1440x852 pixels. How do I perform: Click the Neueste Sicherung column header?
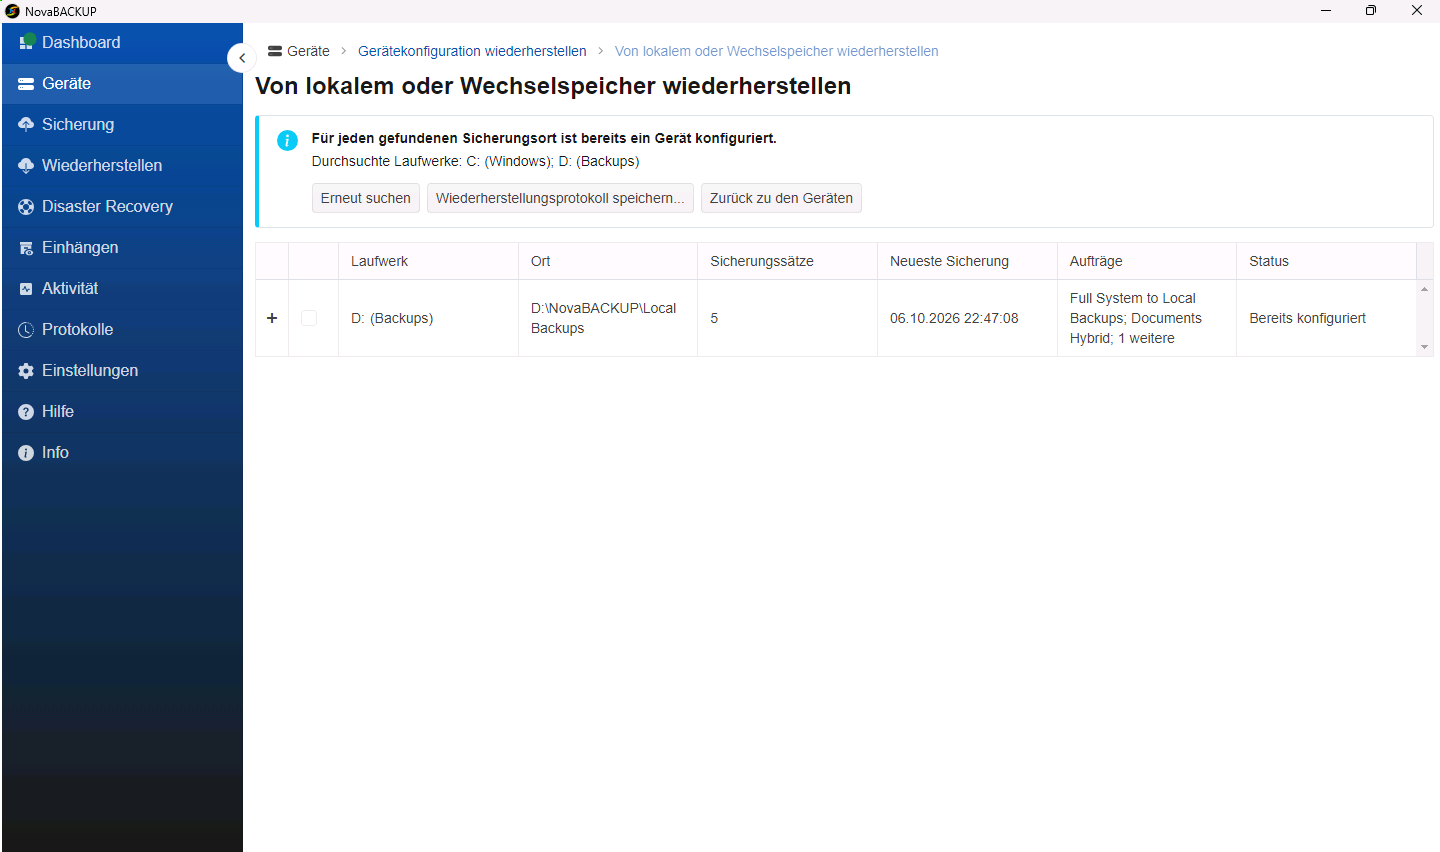point(967,261)
